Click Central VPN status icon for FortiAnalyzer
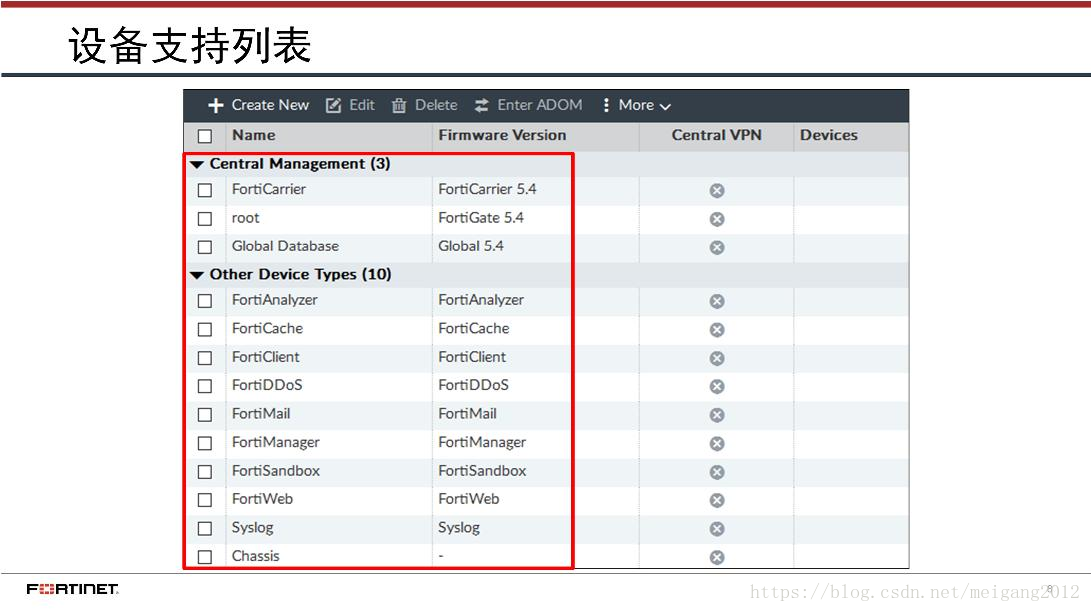The width and height of the screenshot is (1091, 612). 717,301
